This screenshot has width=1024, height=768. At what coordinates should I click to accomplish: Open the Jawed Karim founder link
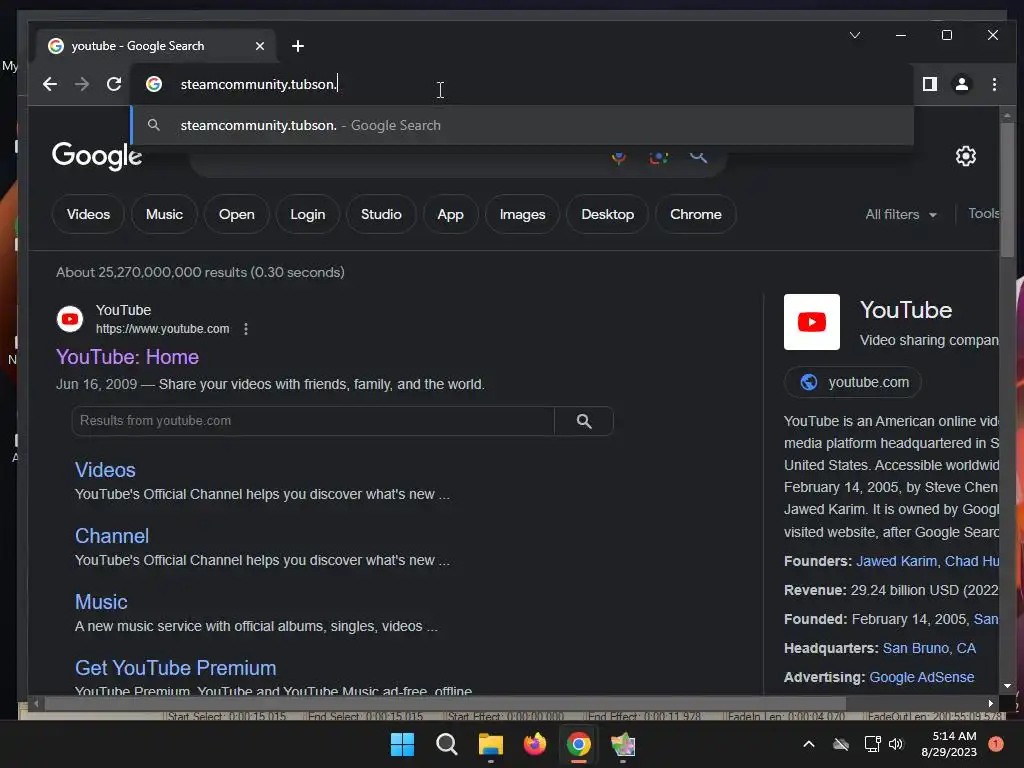pos(896,561)
